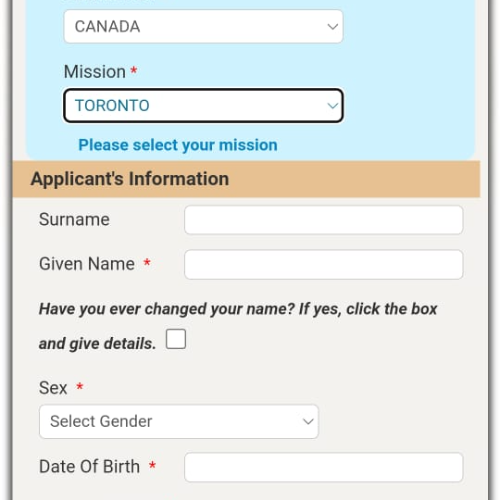Click the Applicant's Information section header

[x=246, y=179]
